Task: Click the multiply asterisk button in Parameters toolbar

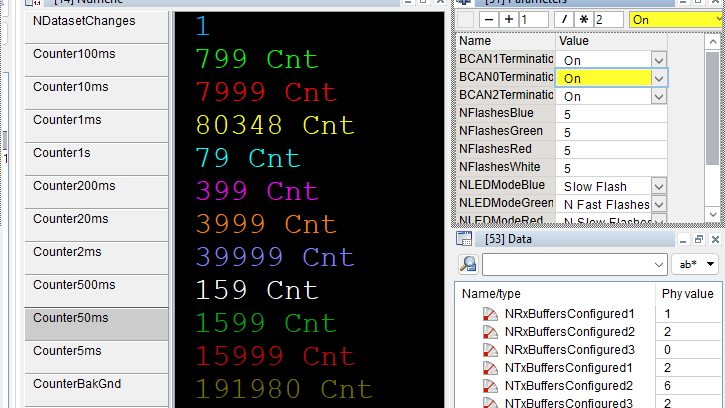Action: pos(584,20)
